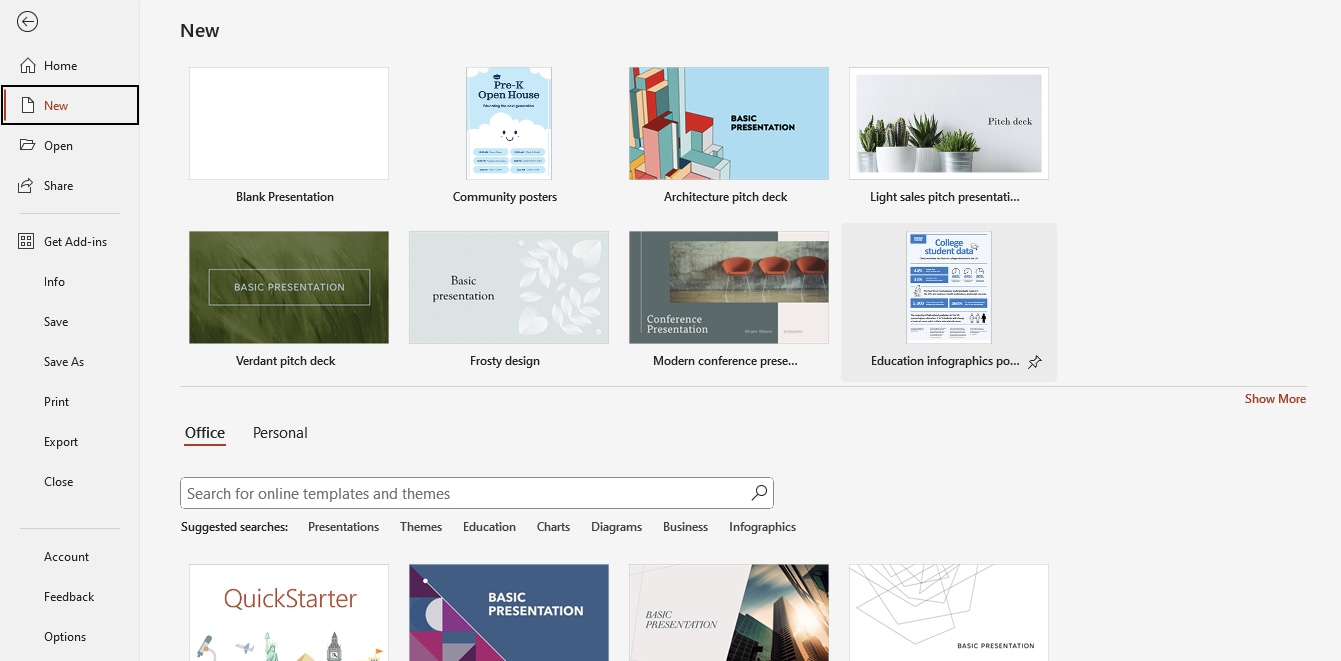Click the "Verdant pitch deck" caption text
This screenshot has width=1341, height=661.
(x=286, y=361)
